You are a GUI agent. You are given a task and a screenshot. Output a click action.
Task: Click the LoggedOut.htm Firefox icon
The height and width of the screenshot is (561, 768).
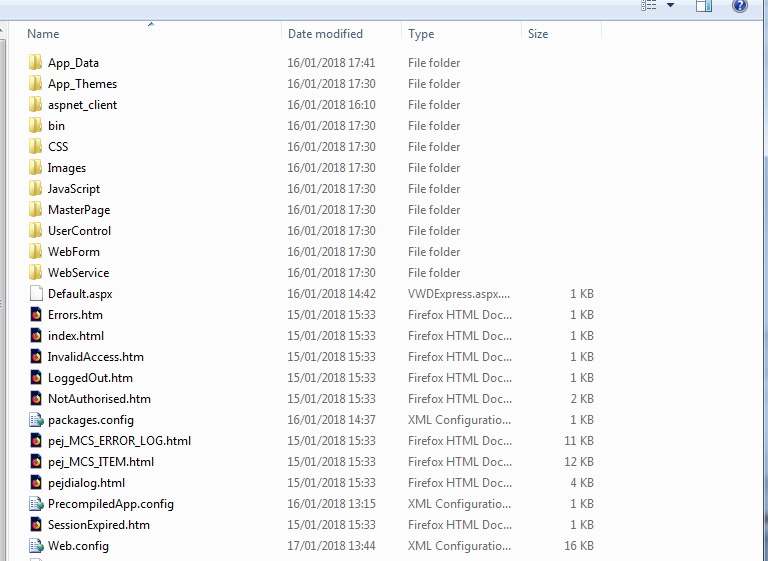click(x=36, y=378)
